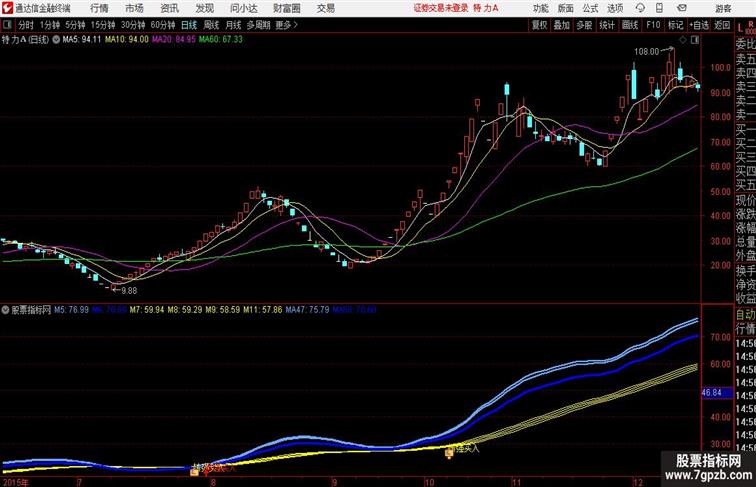Click the 返回 back button
The height and width of the screenshot is (487, 756).
click(722, 25)
